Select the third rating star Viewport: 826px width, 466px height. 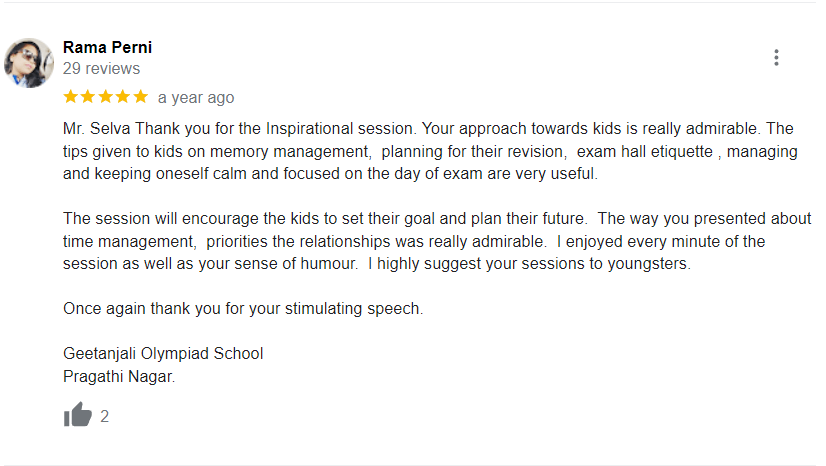[105, 97]
